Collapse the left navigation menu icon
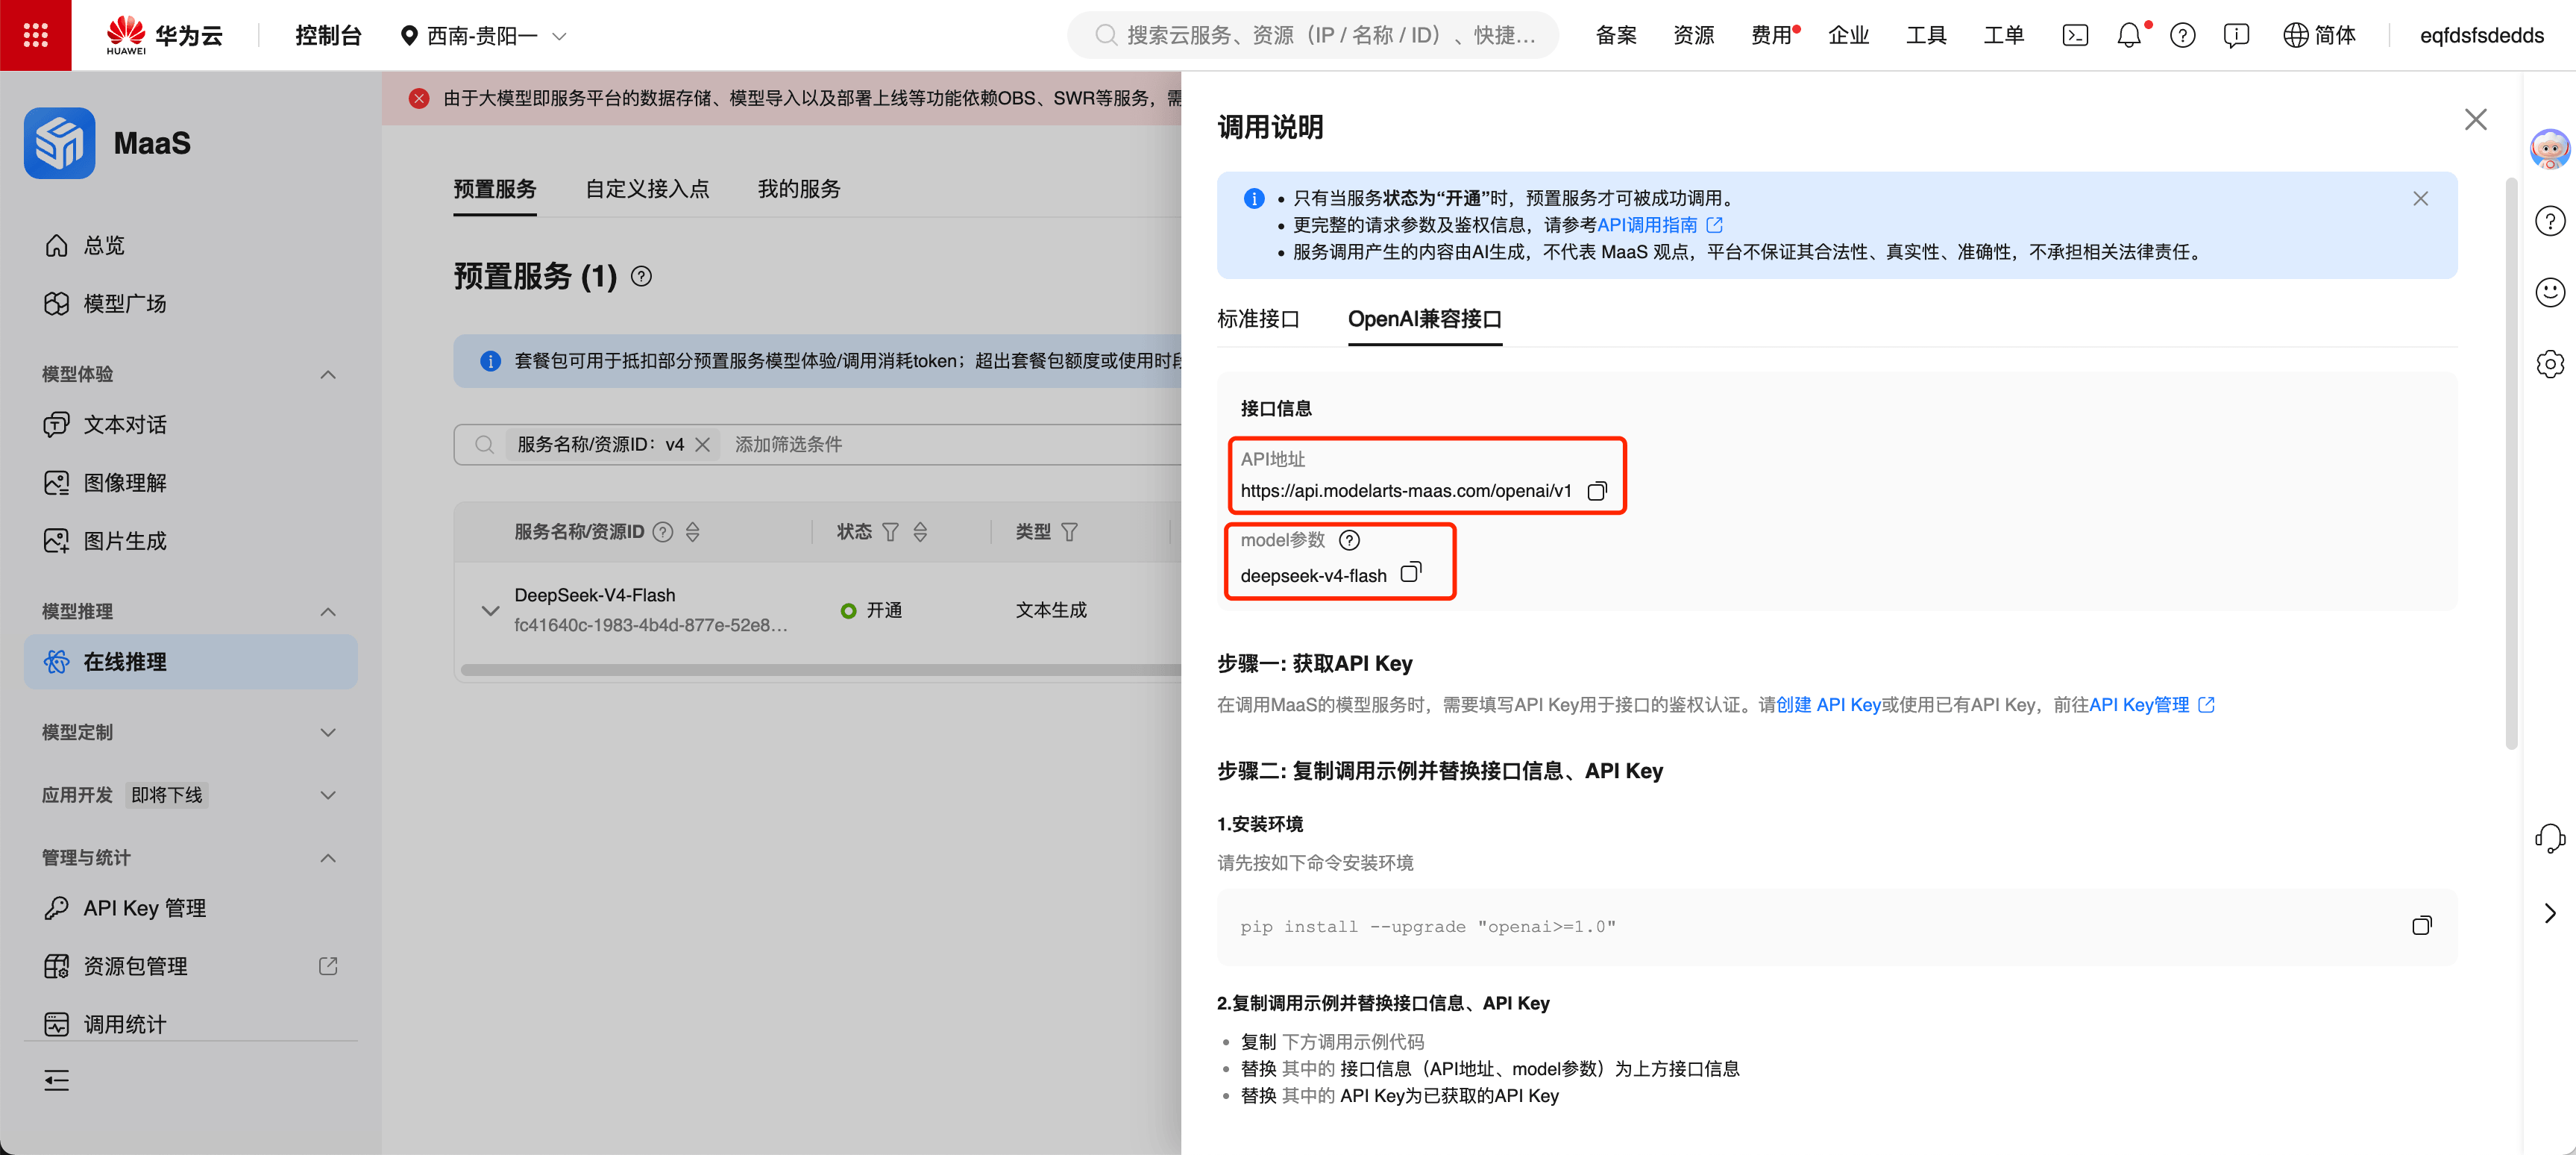The height and width of the screenshot is (1155, 2576). 57,1080
